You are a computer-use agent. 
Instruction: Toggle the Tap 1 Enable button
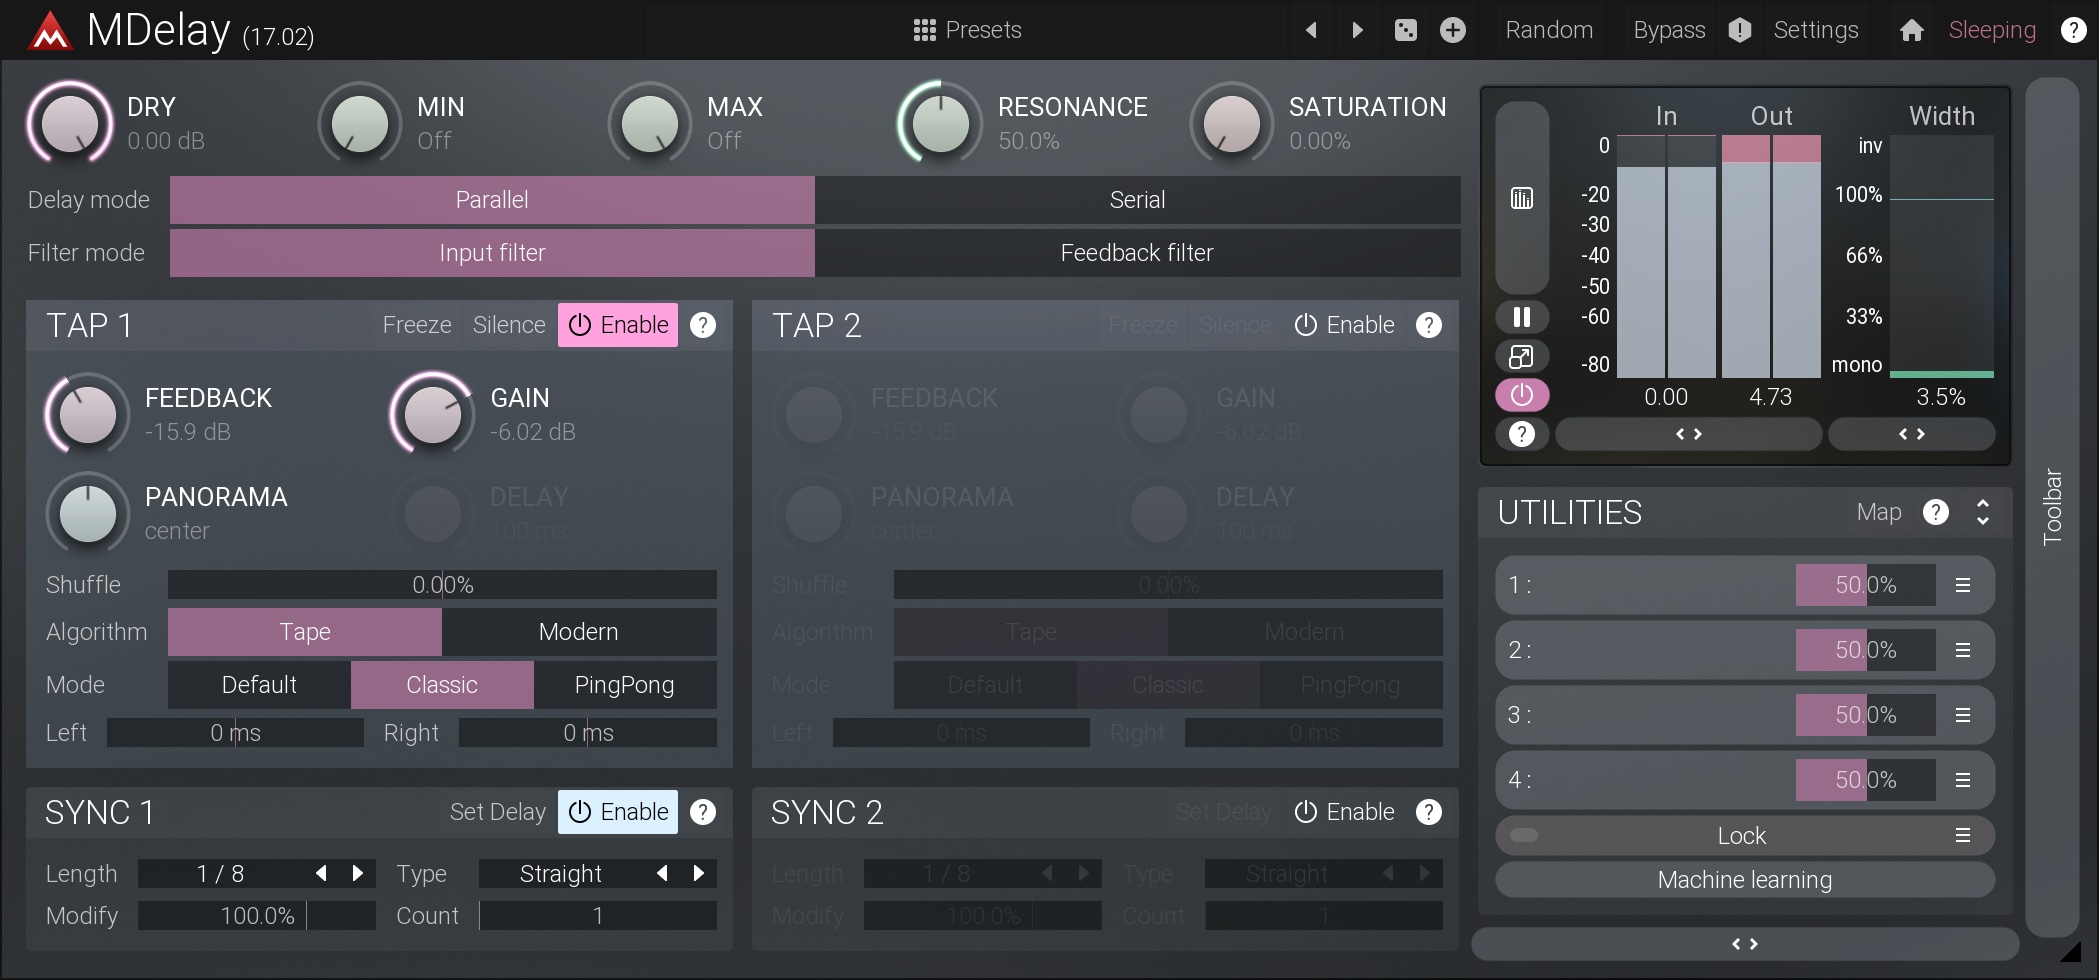tap(618, 325)
